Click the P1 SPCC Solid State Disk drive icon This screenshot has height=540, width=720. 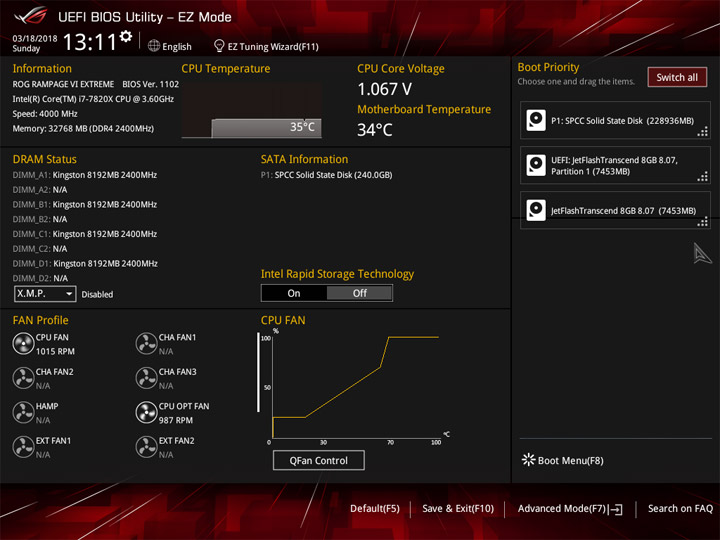[536, 120]
